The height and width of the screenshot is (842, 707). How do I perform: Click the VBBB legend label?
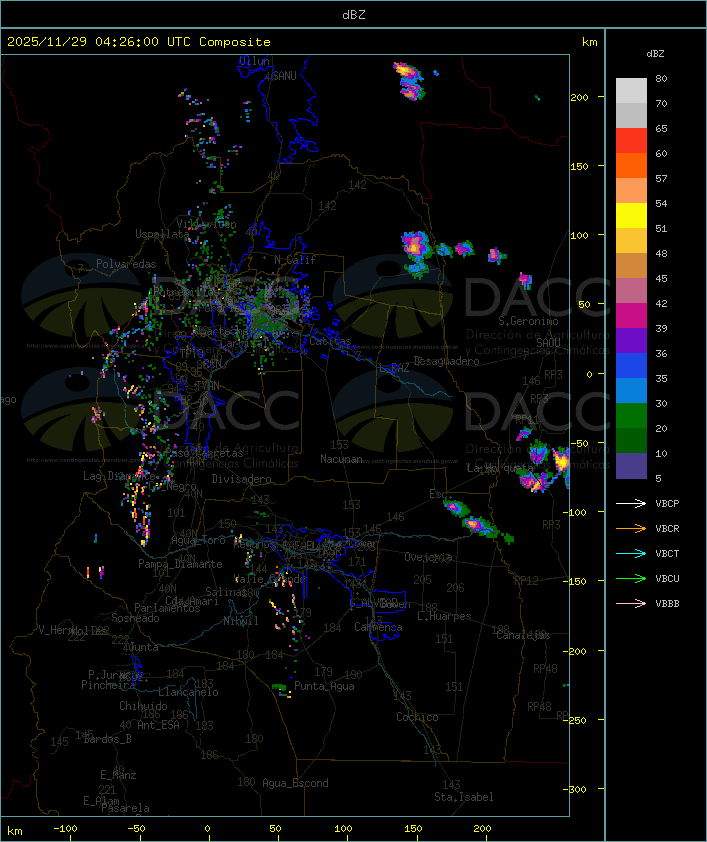pyautogui.click(x=667, y=604)
